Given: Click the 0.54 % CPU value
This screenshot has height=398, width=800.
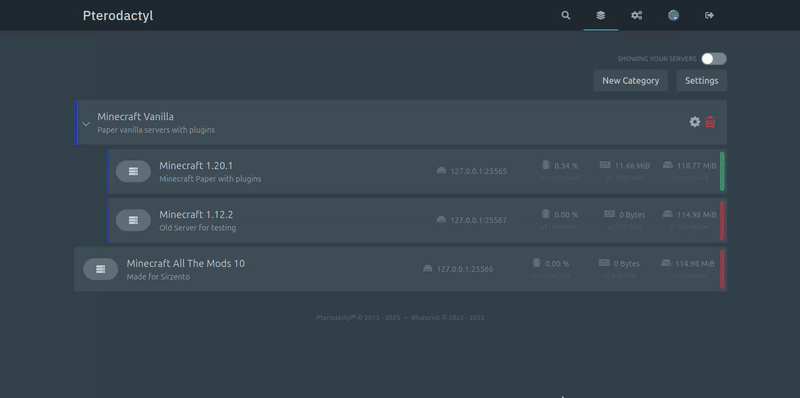Looking at the screenshot, I should tap(566, 166).
